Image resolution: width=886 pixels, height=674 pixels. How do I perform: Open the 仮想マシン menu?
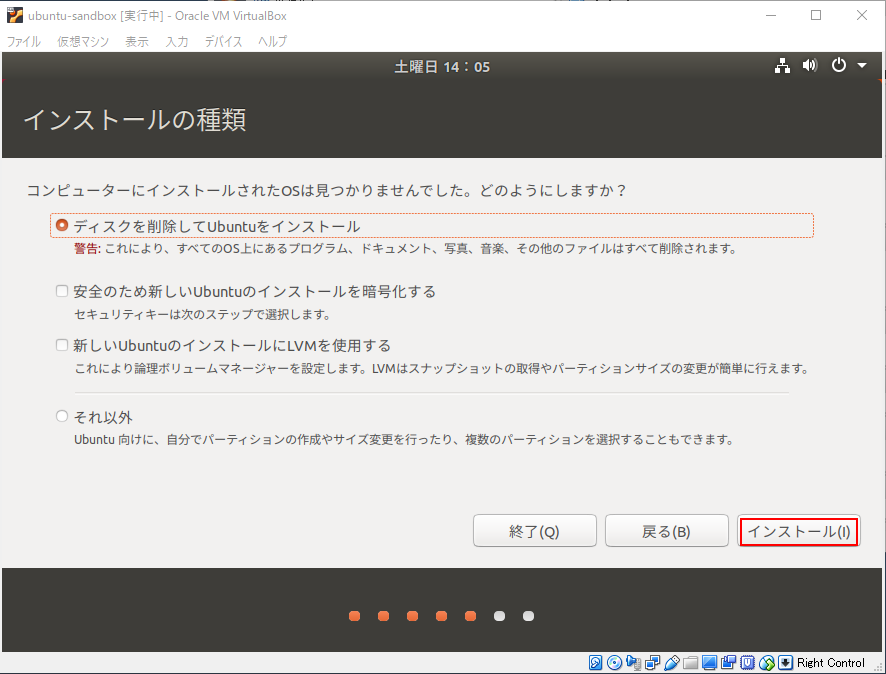(83, 41)
